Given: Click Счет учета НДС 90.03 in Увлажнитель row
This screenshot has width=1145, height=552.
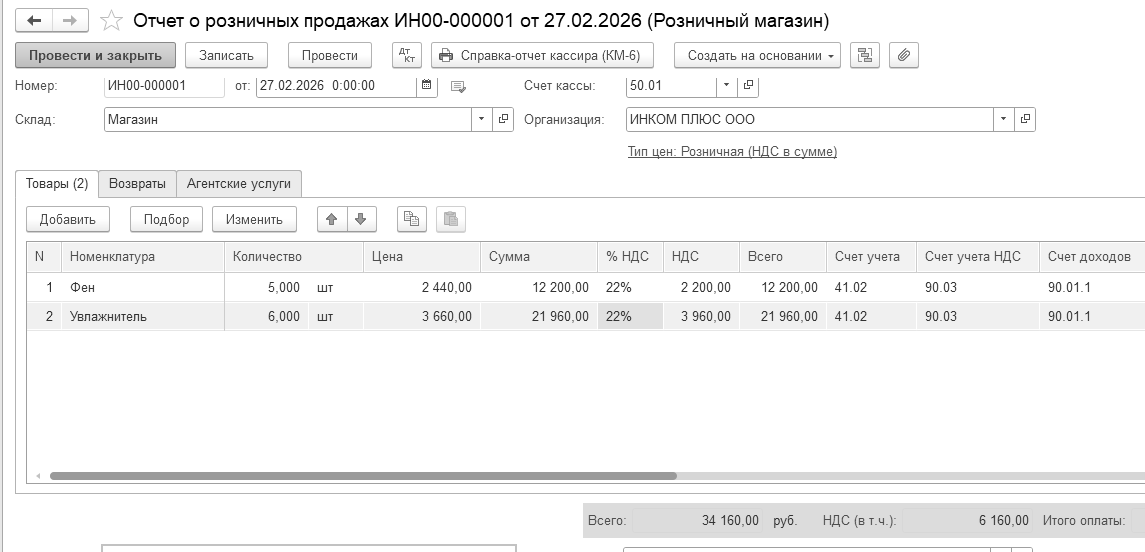Looking at the screenshot, I should (978, 316).
